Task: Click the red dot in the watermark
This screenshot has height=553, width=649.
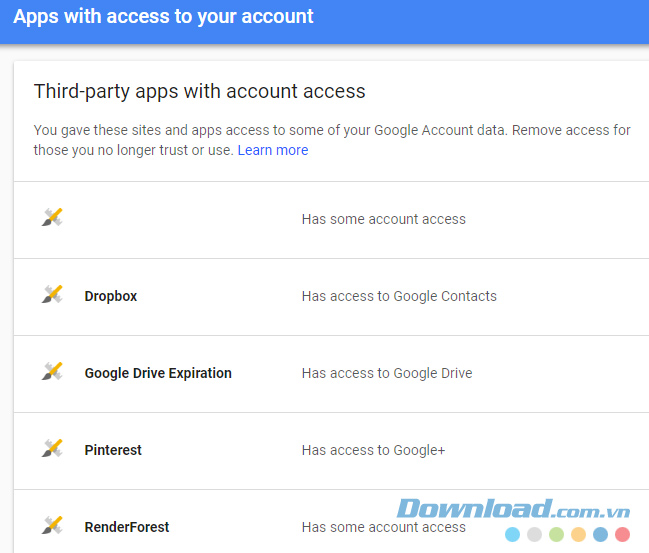Action: (x=622, y=535)
